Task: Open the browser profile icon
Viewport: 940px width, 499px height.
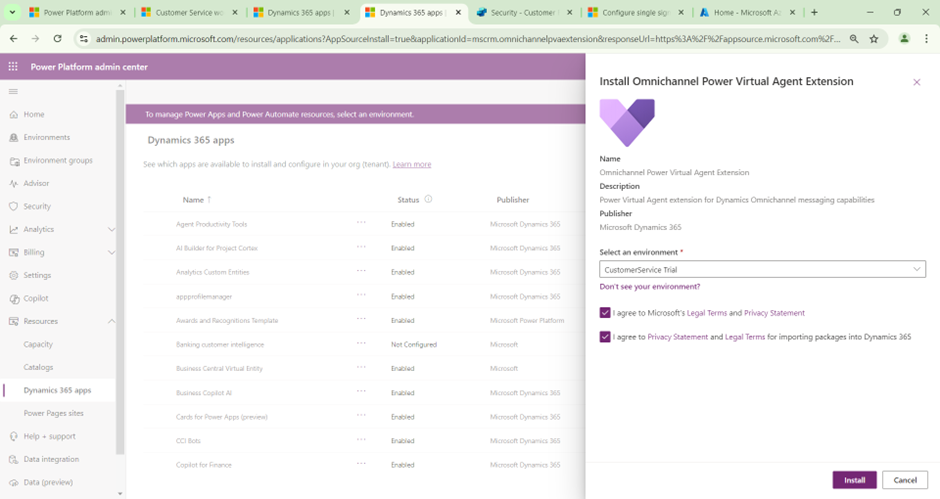Action: pyautogui.click(x=903, y=38)
